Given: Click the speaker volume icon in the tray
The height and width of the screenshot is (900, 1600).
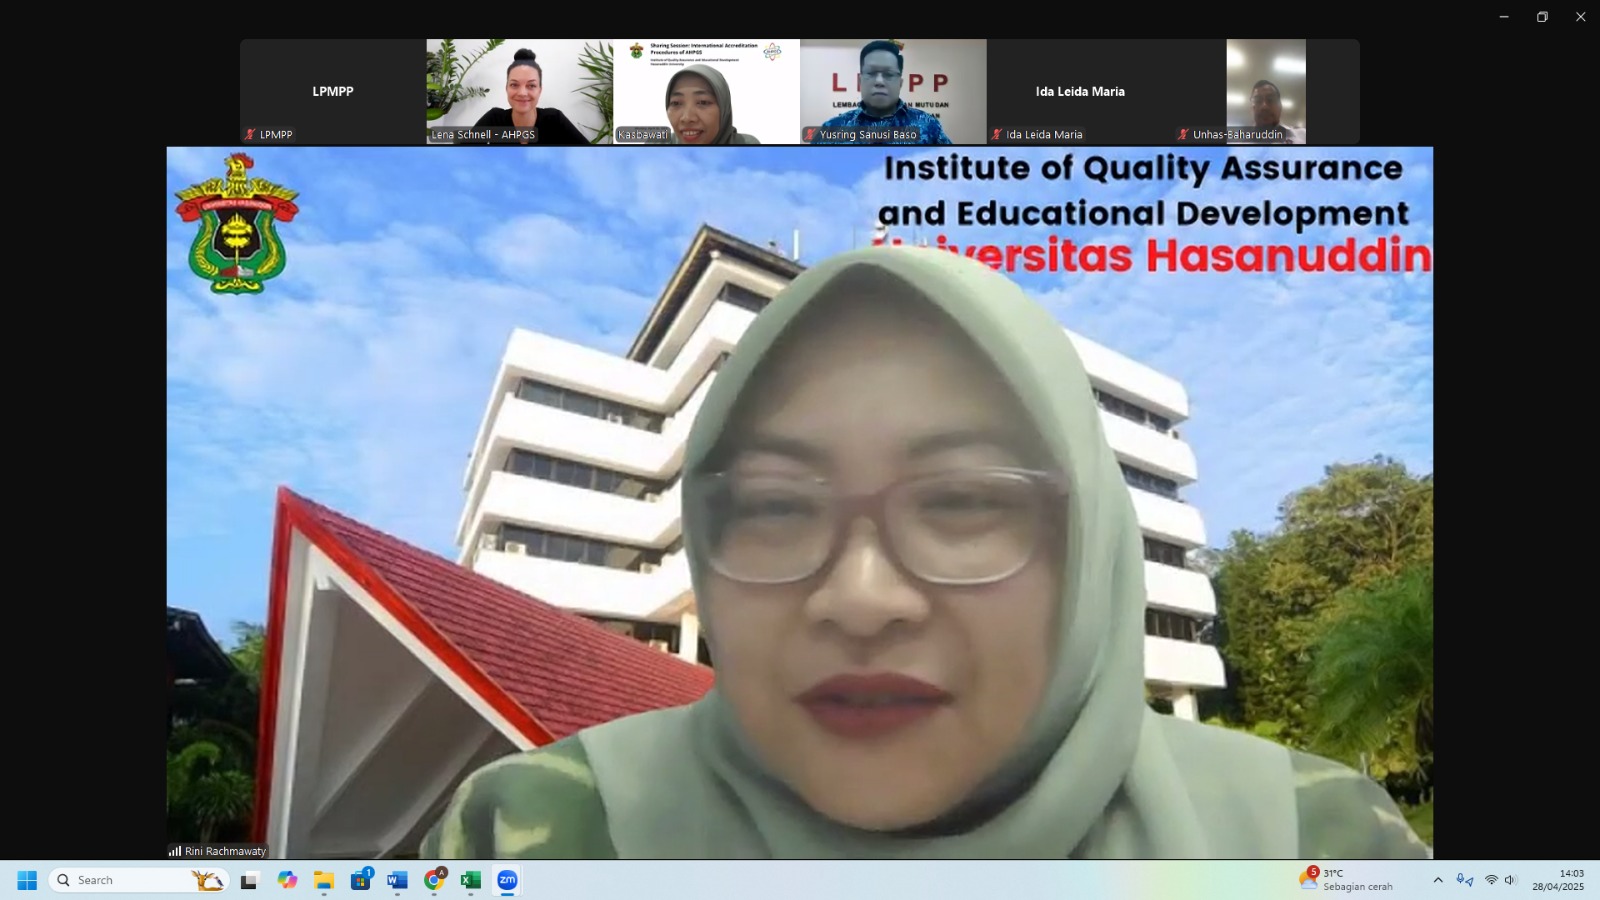Looking at the screenshot, I should click(1510, 880).
